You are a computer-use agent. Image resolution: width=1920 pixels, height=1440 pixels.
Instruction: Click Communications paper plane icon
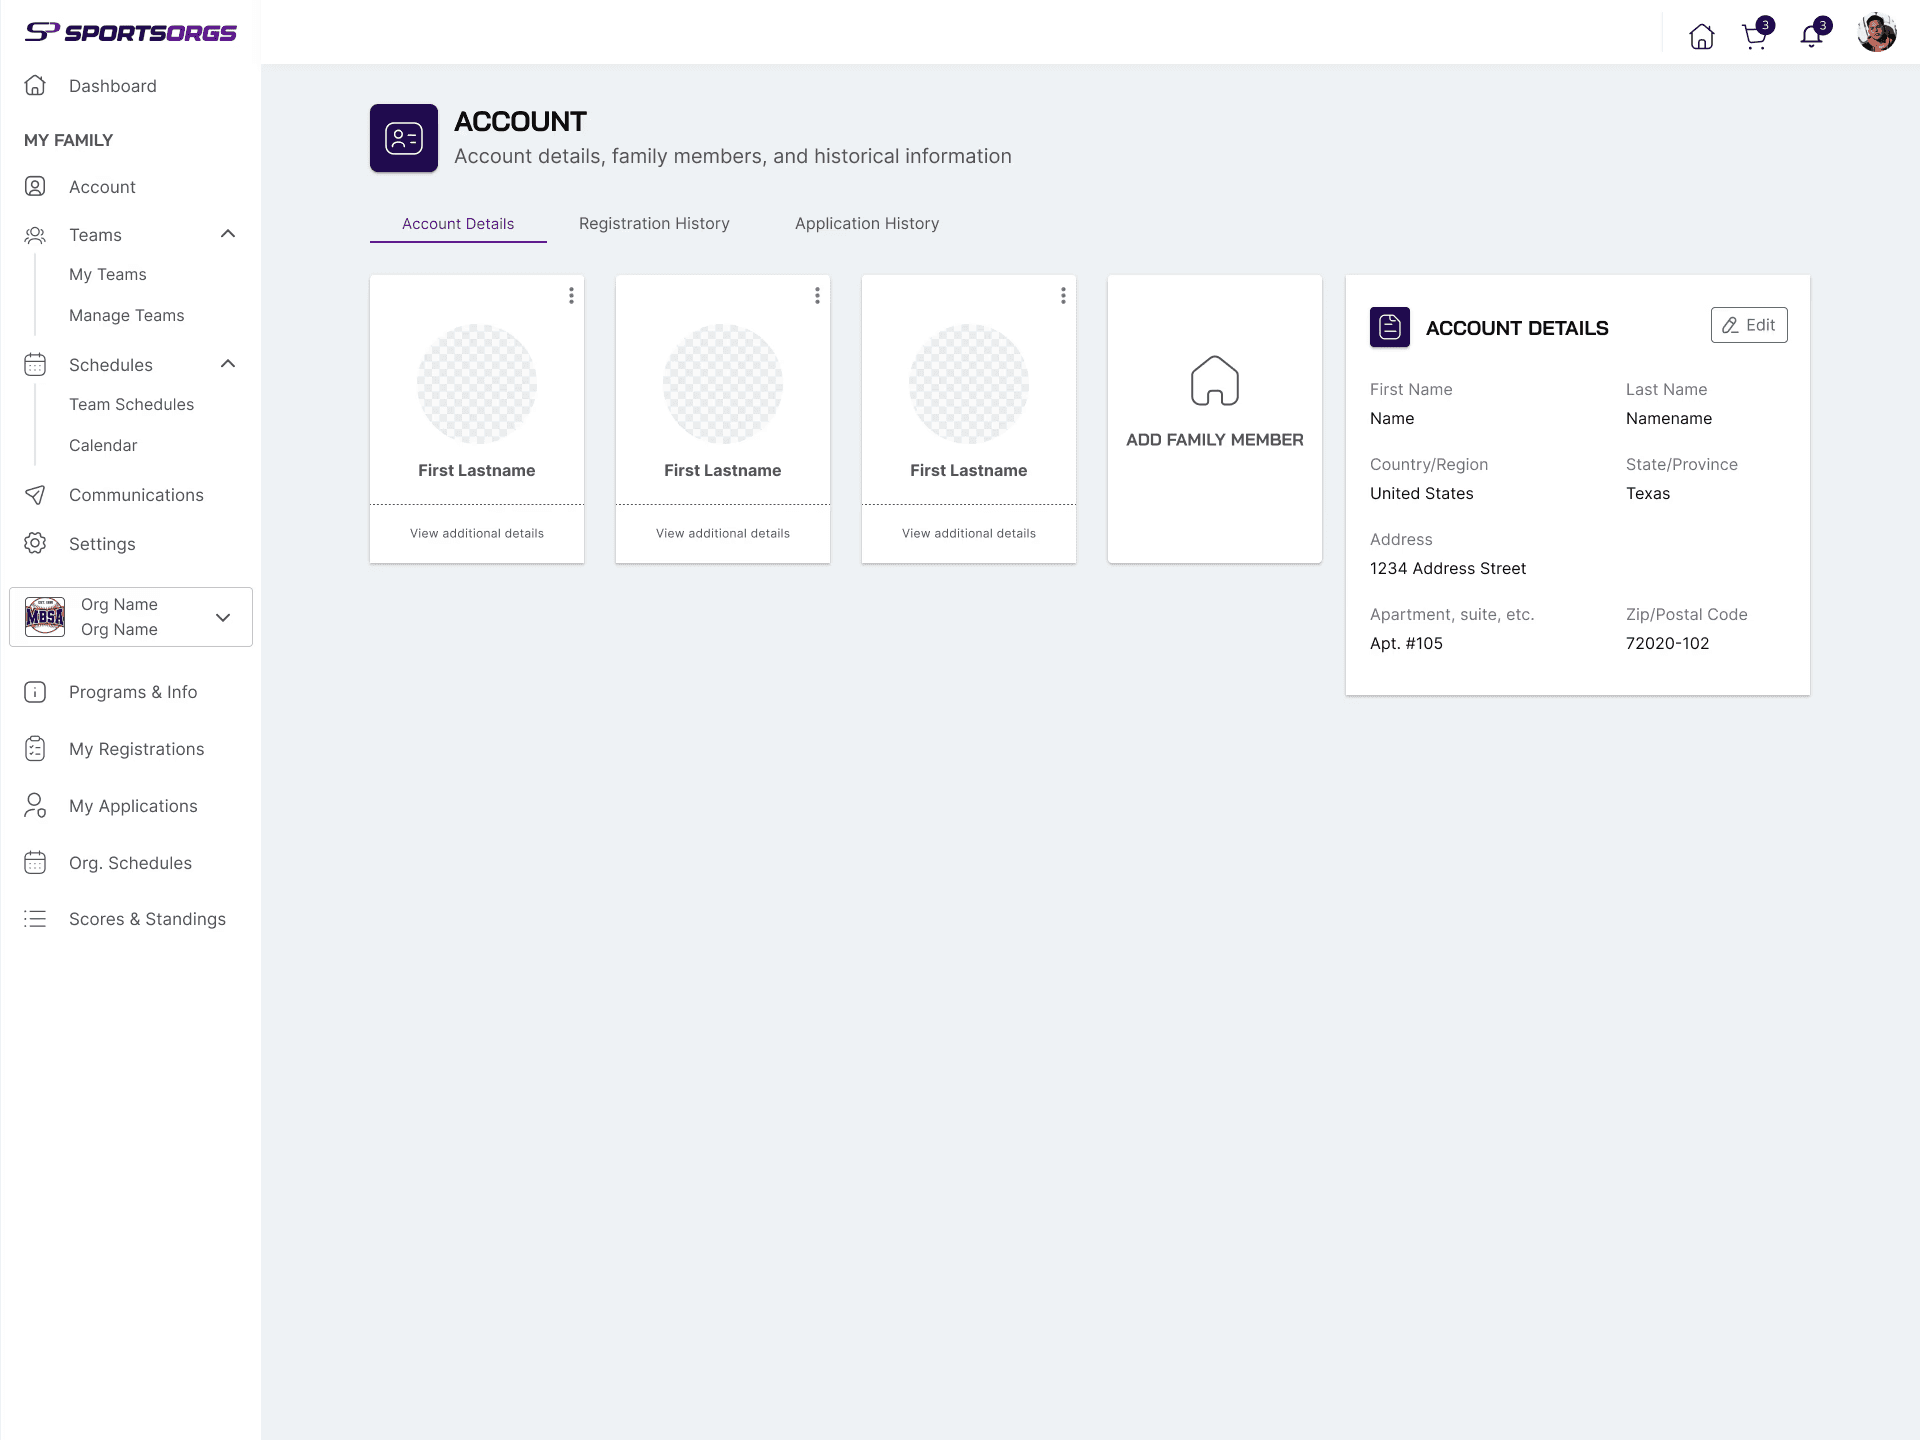35,495
